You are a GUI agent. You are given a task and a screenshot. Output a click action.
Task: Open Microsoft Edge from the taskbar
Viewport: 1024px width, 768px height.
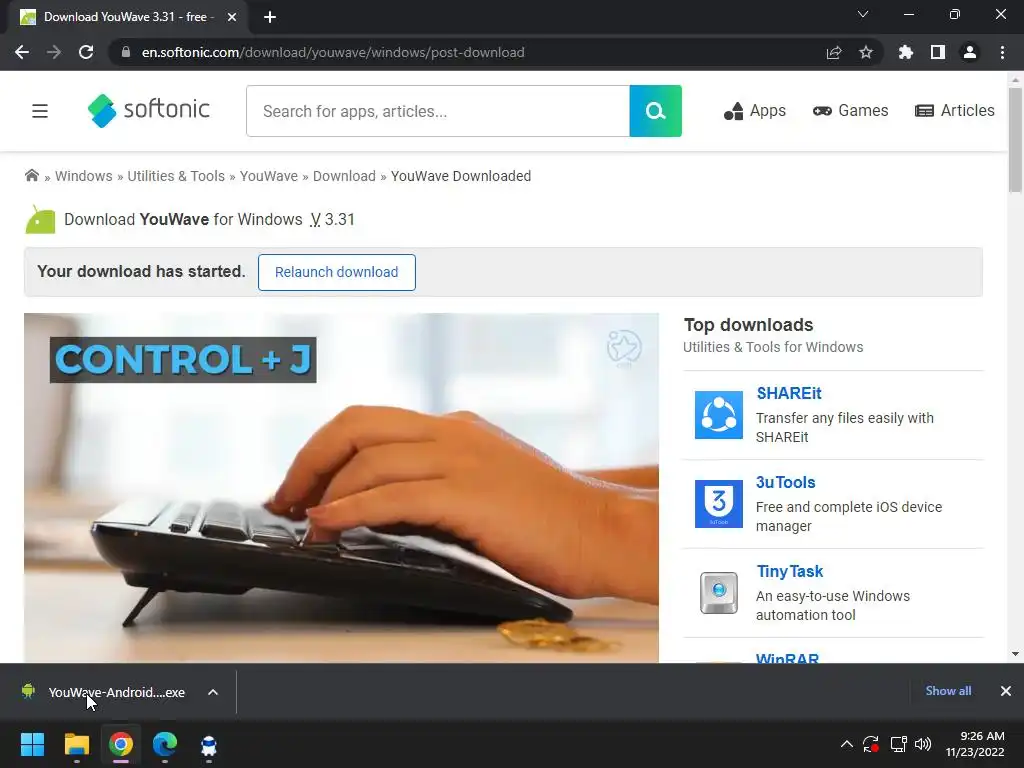click(x=165, y=744)
